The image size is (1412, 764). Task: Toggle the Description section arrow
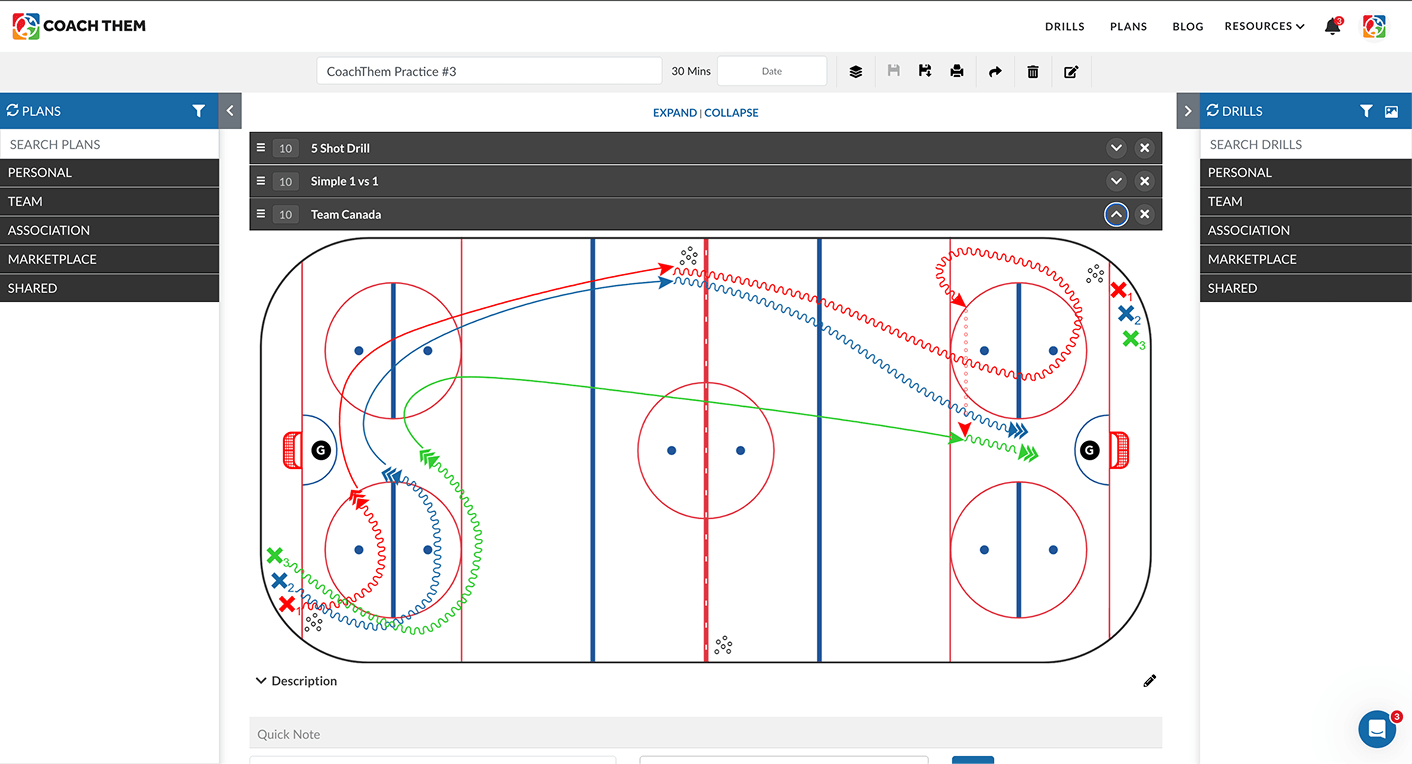tap(261, 681)
